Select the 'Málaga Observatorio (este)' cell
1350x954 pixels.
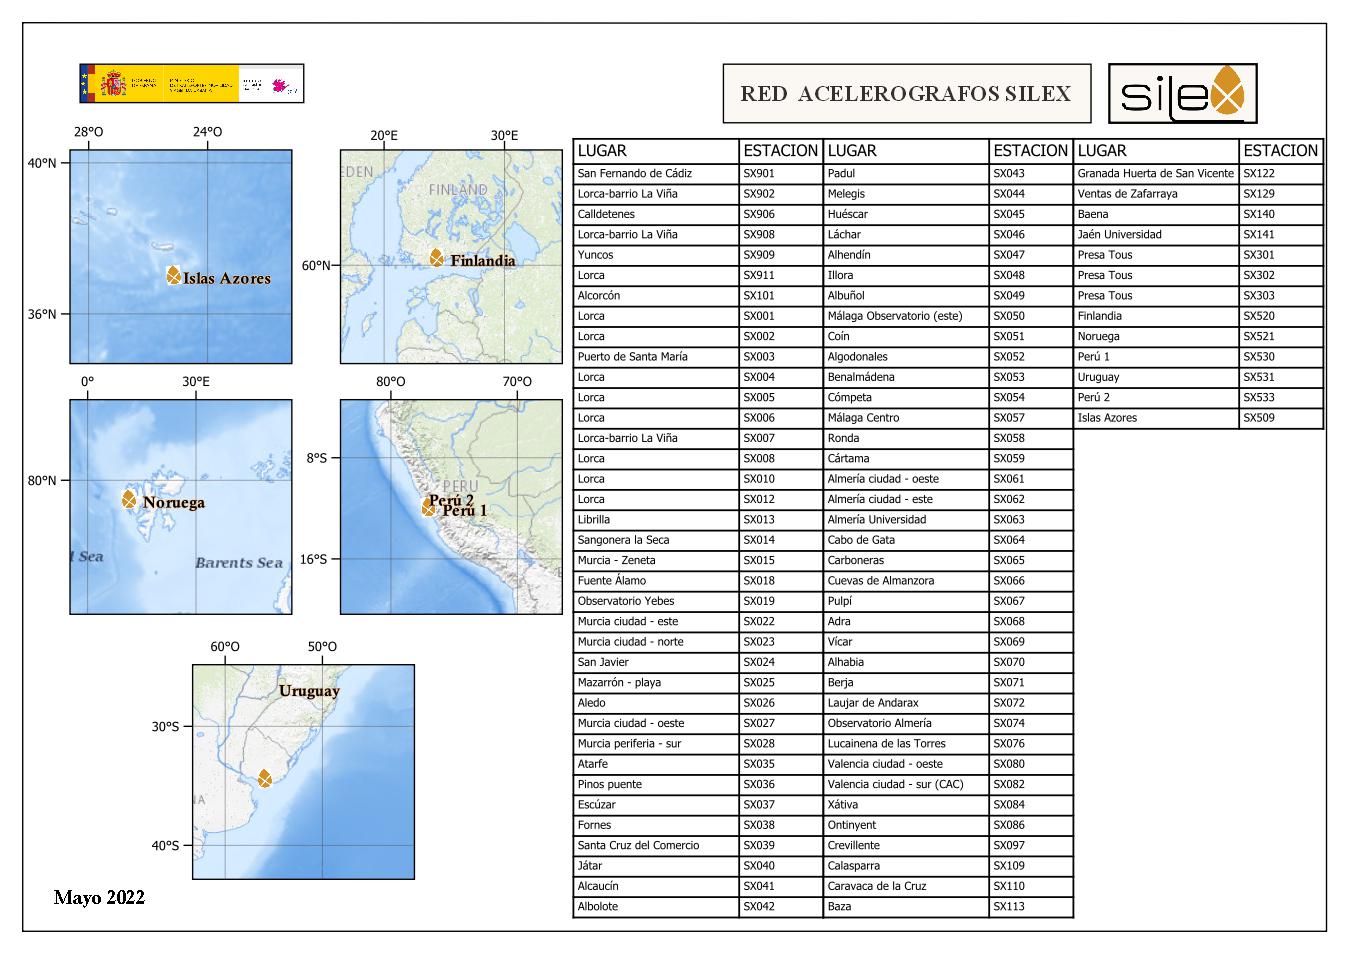[x=906, y=316]
